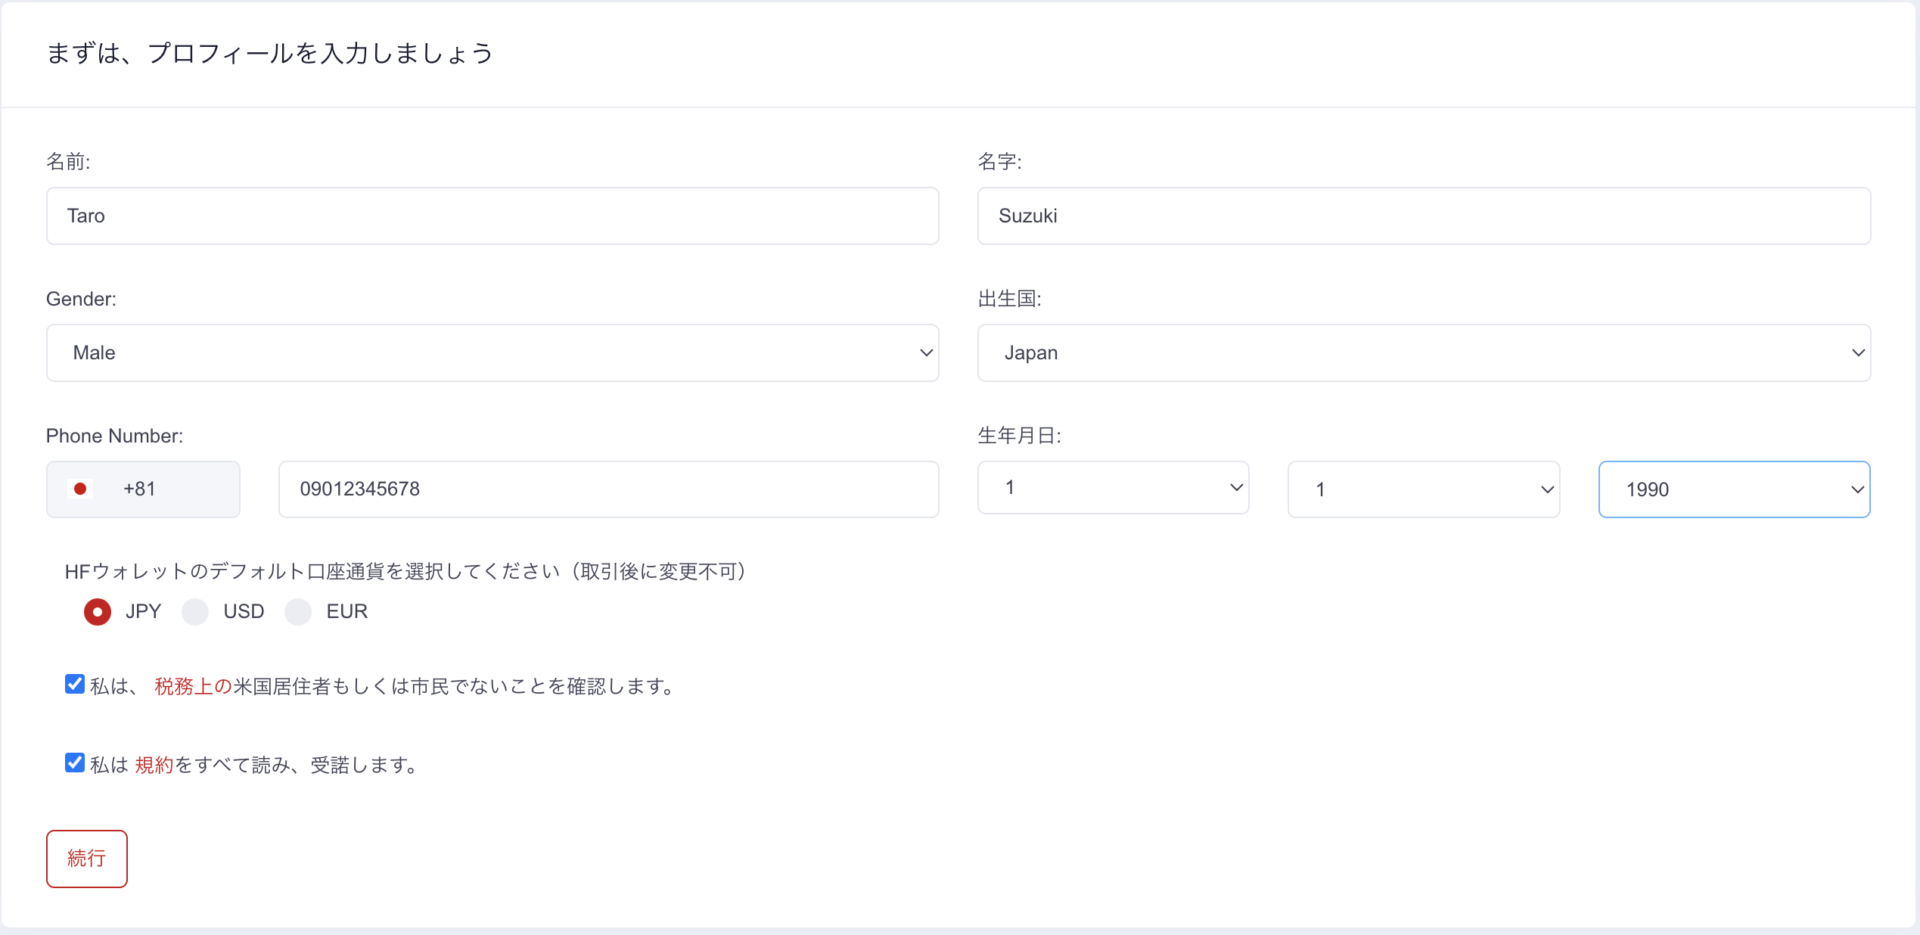Open the 税務上の link
The height and width of the screenshot is (935, 1920).
[193, 686]
